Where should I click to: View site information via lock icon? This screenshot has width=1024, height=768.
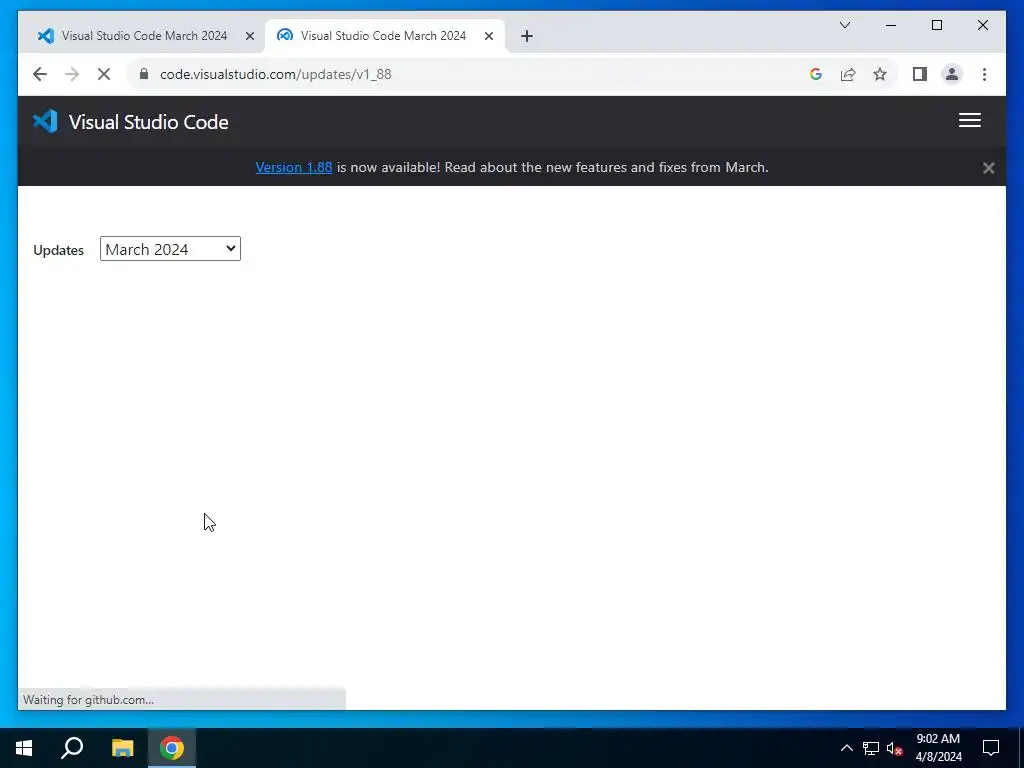144,74
